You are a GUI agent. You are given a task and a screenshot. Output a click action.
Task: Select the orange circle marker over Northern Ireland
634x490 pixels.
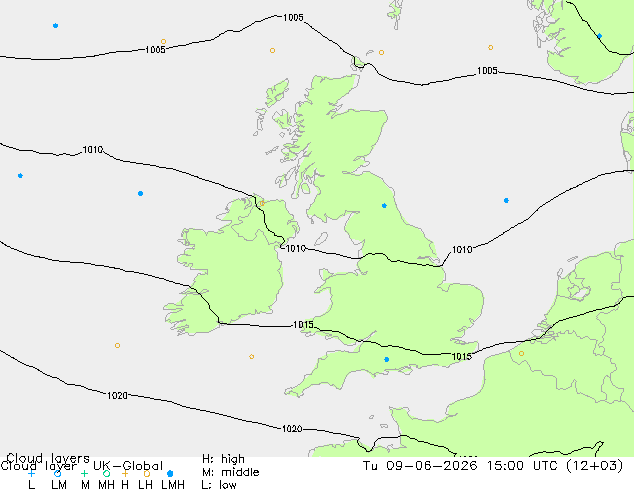click(262, 203)
